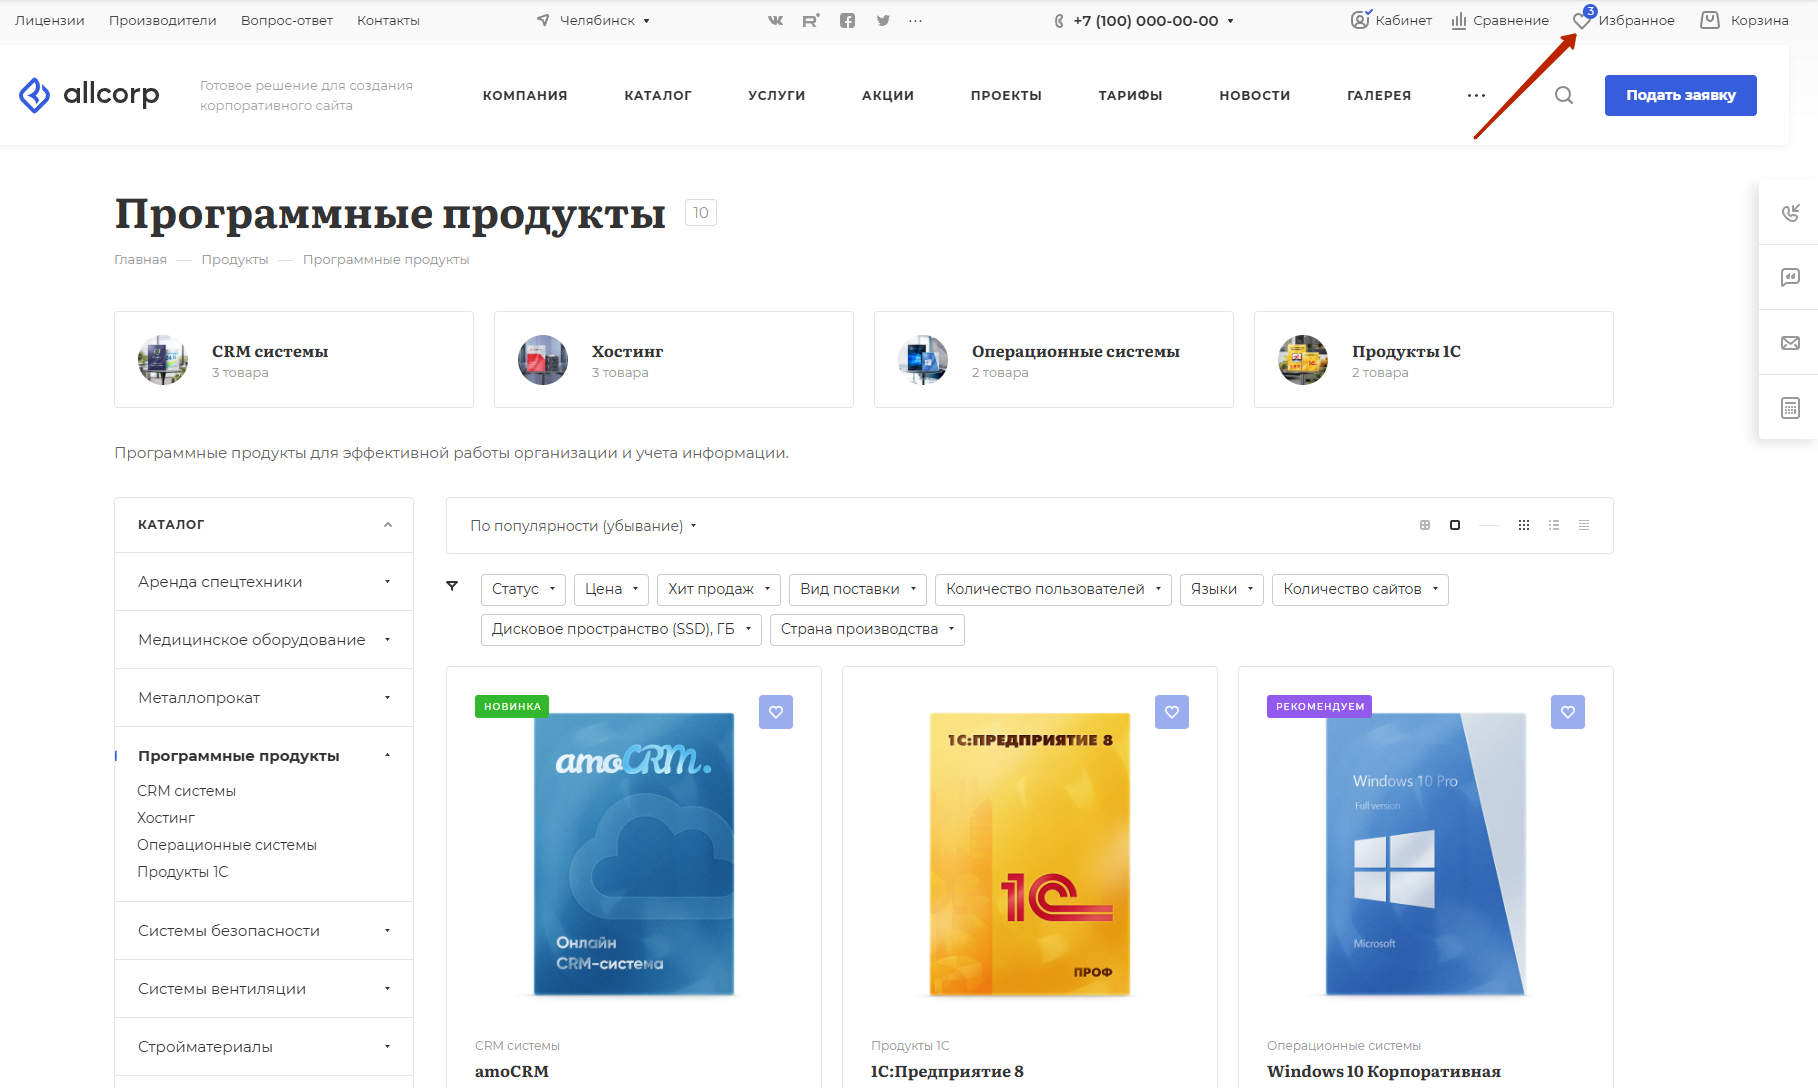Go to Главная breadcrumb

[x=140, y=259]
